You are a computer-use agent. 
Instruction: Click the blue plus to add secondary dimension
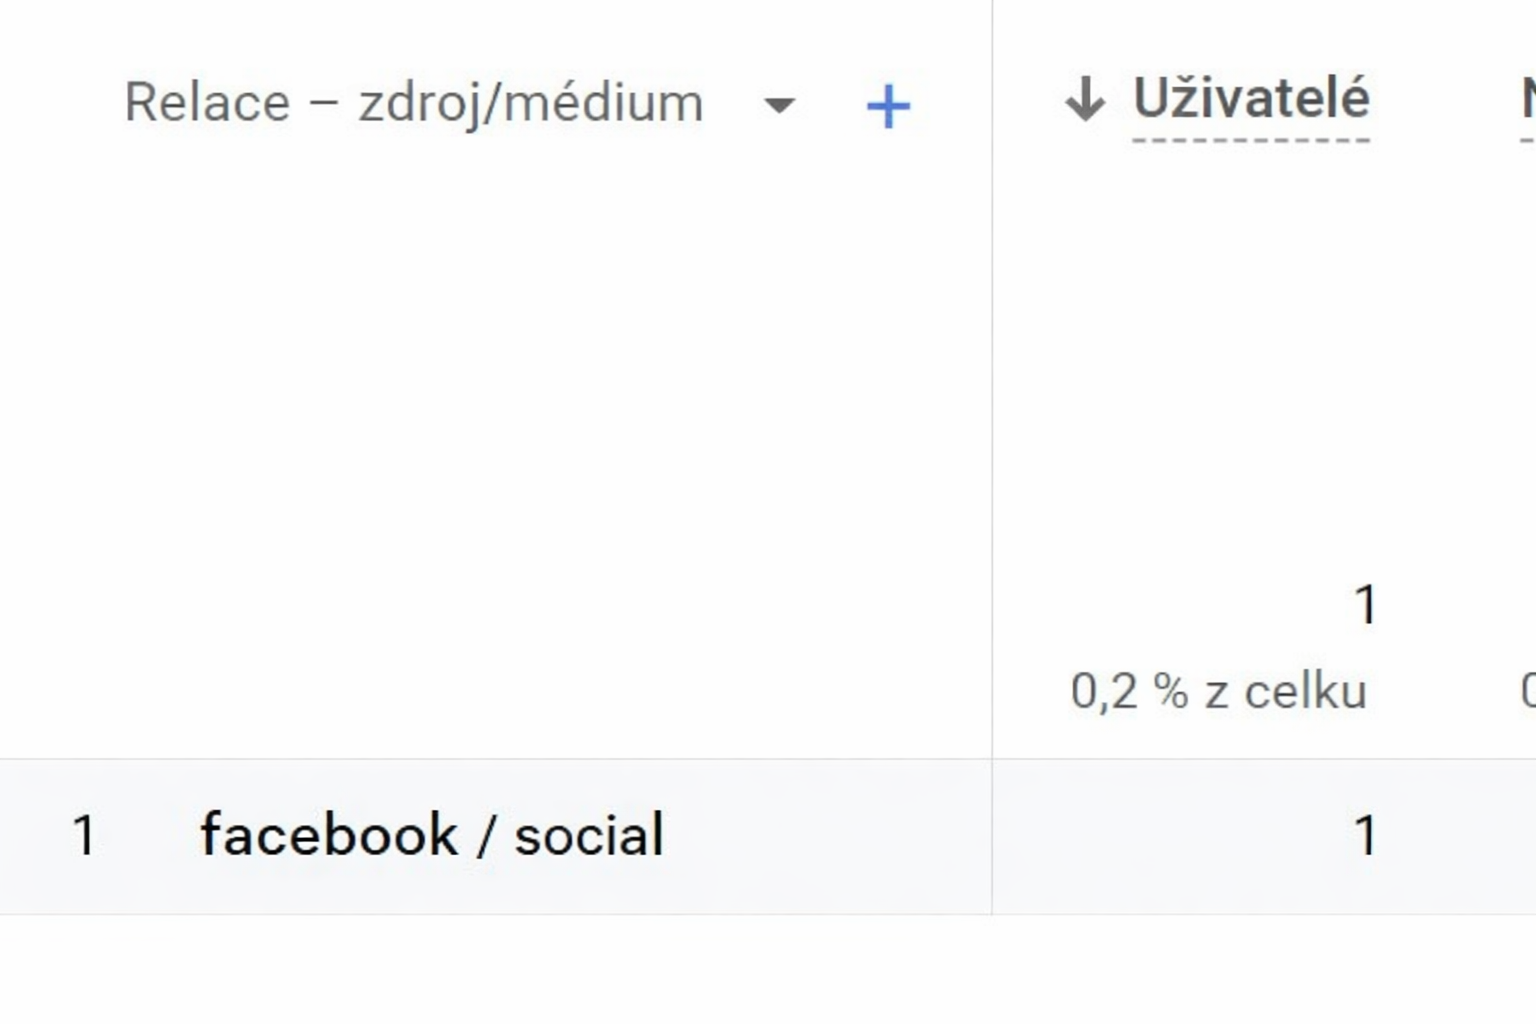click(888, 106)
